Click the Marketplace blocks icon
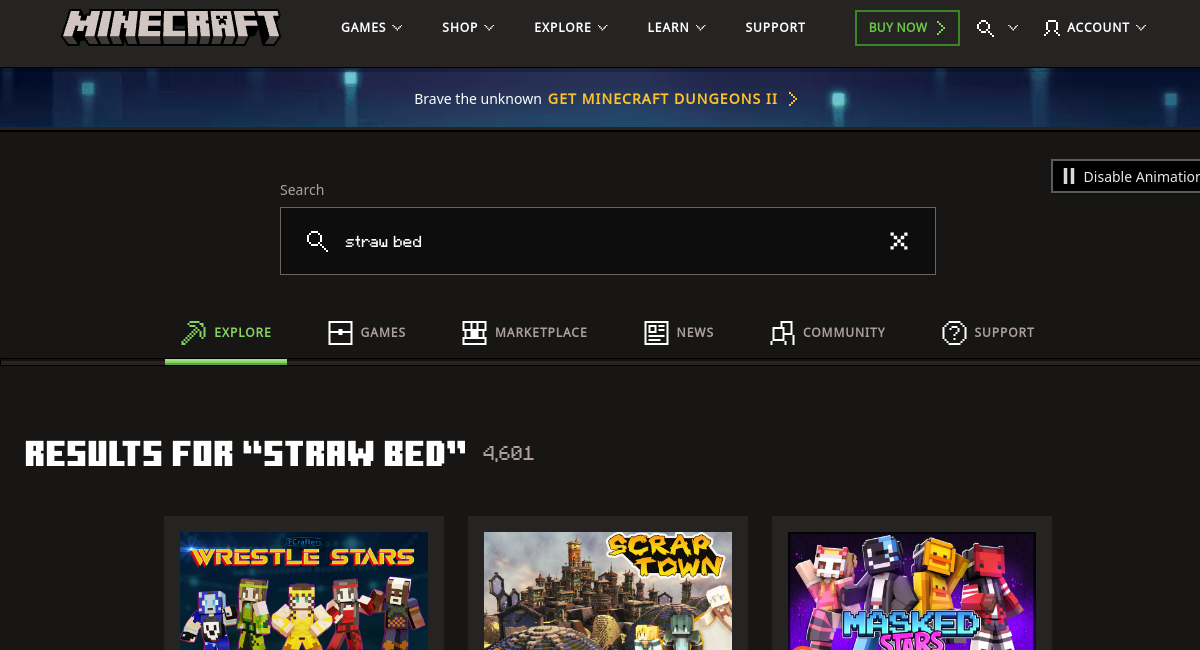This screenshot has height=650, width=1200. point(474,333)
